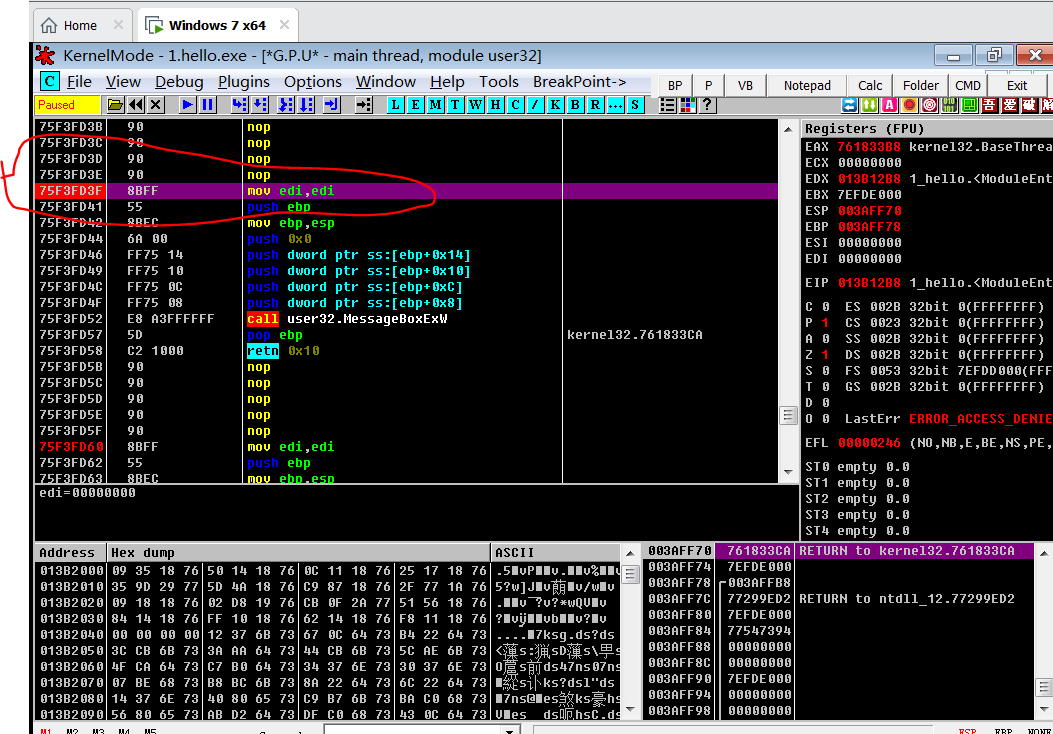Open the Options menu
This screenshot has width=1053, height=734.
(312, 82)
